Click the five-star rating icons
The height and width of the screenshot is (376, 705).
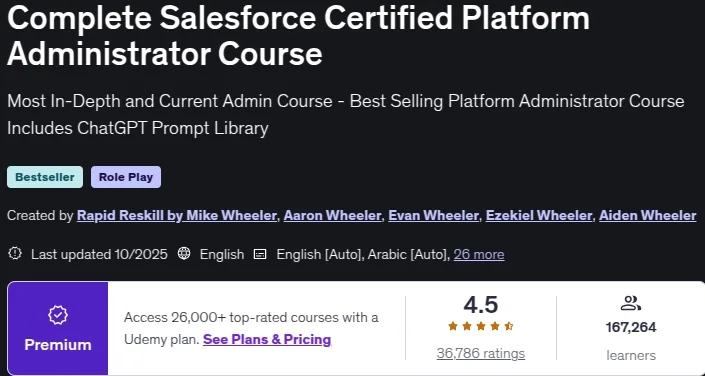pos(481,327)
